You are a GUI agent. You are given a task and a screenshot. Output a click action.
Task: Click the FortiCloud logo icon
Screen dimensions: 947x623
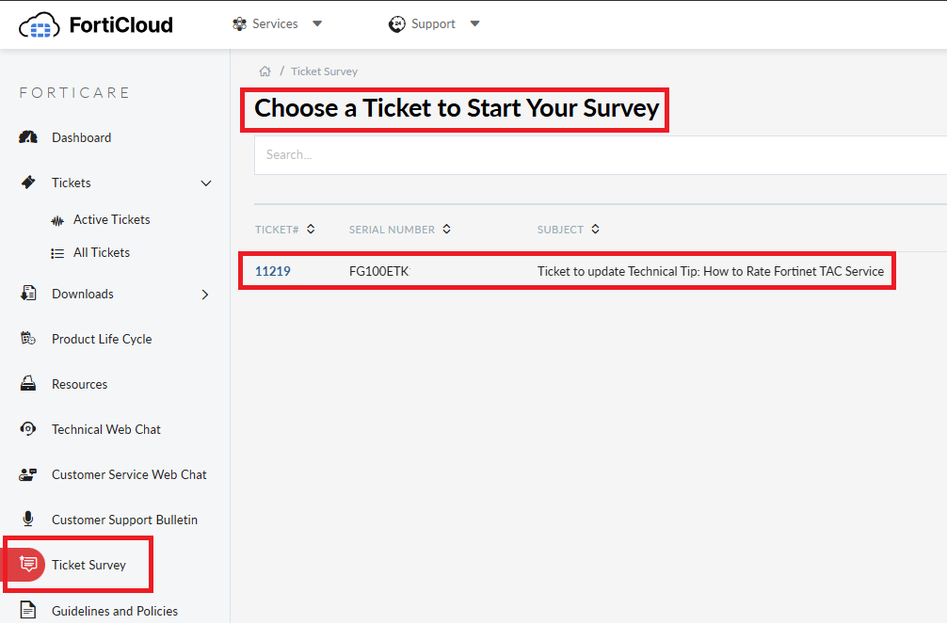[39, 25]
